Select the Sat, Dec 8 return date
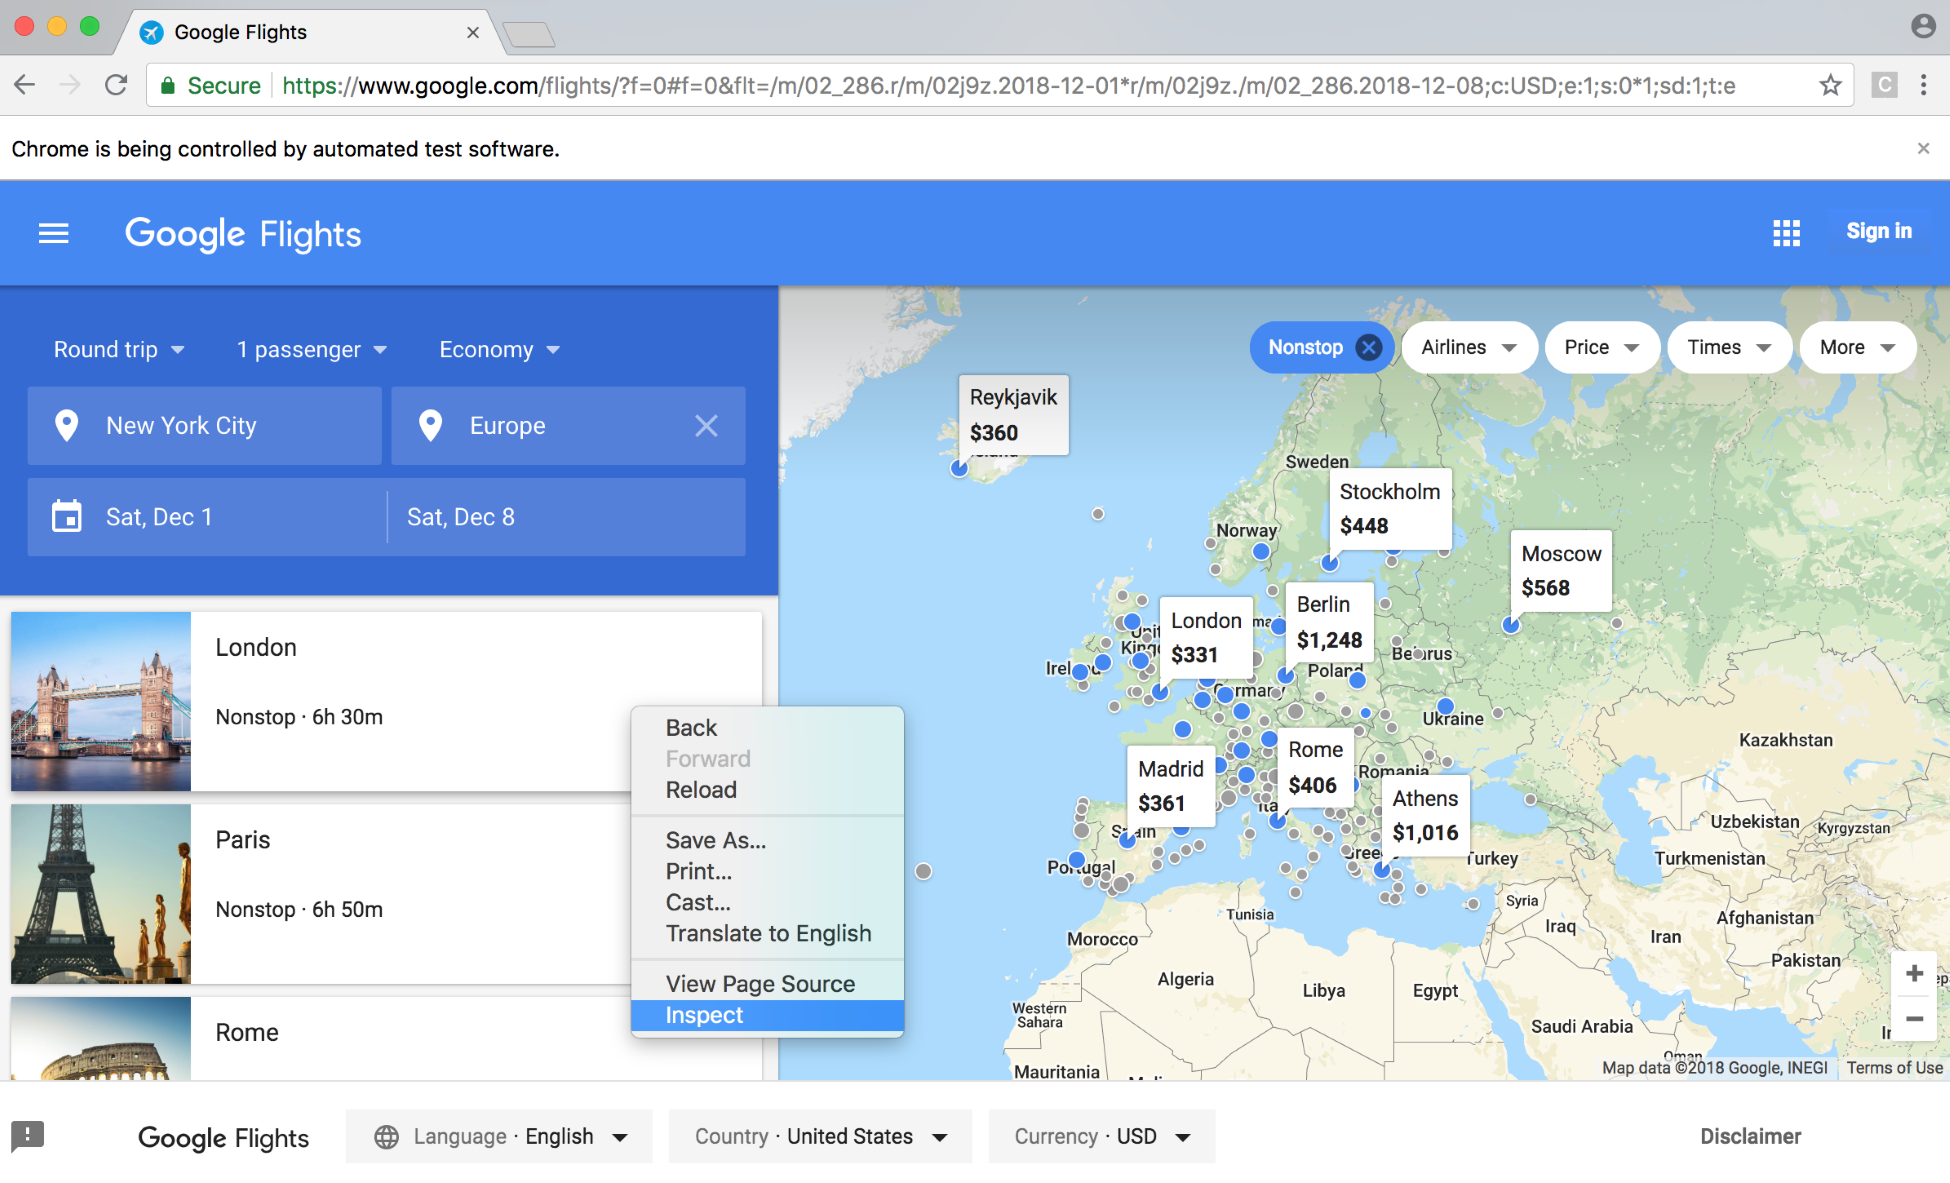The width and height of the screenshot is (1950, 1183). (566, 517)
